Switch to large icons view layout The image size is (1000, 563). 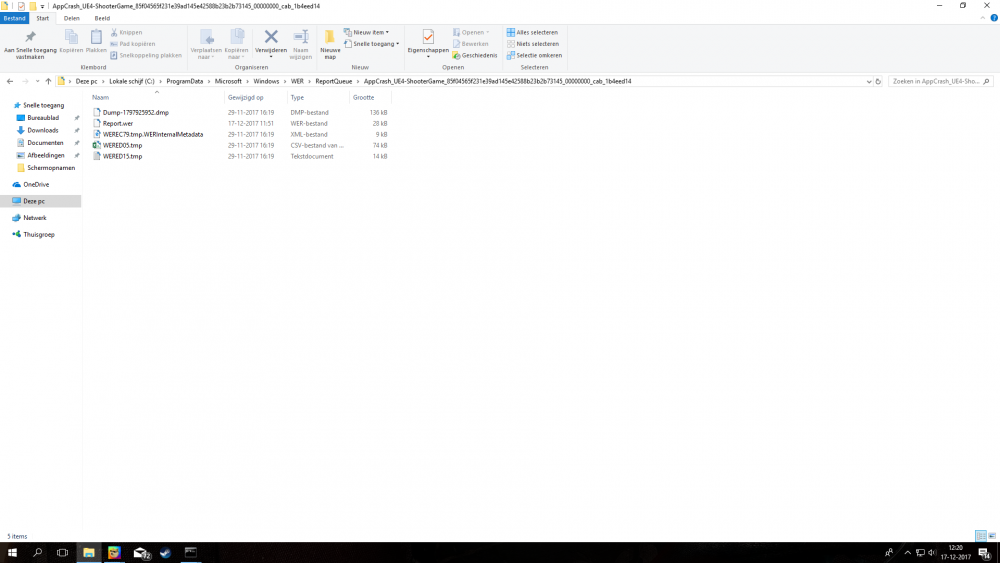pyautogui.click(x=992, y=536)
